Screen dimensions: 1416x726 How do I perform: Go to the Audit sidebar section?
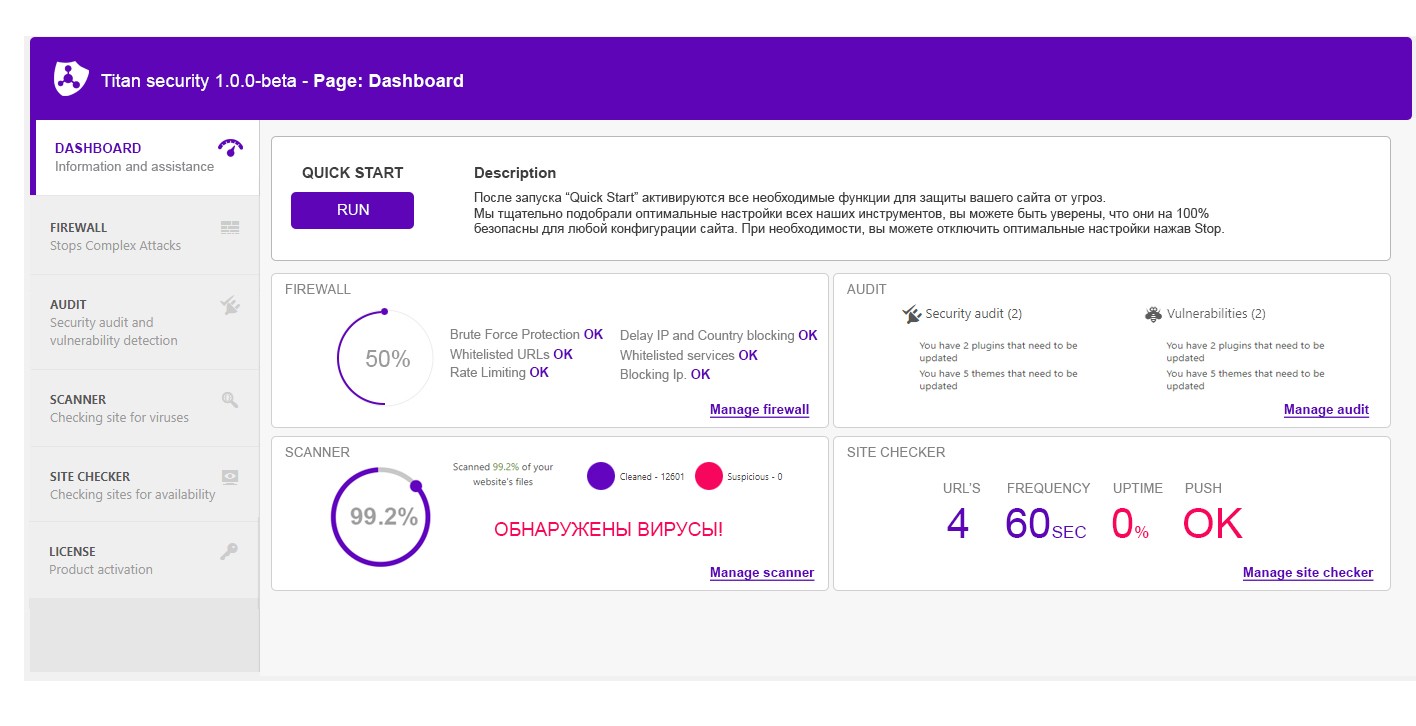click(144, 322)
